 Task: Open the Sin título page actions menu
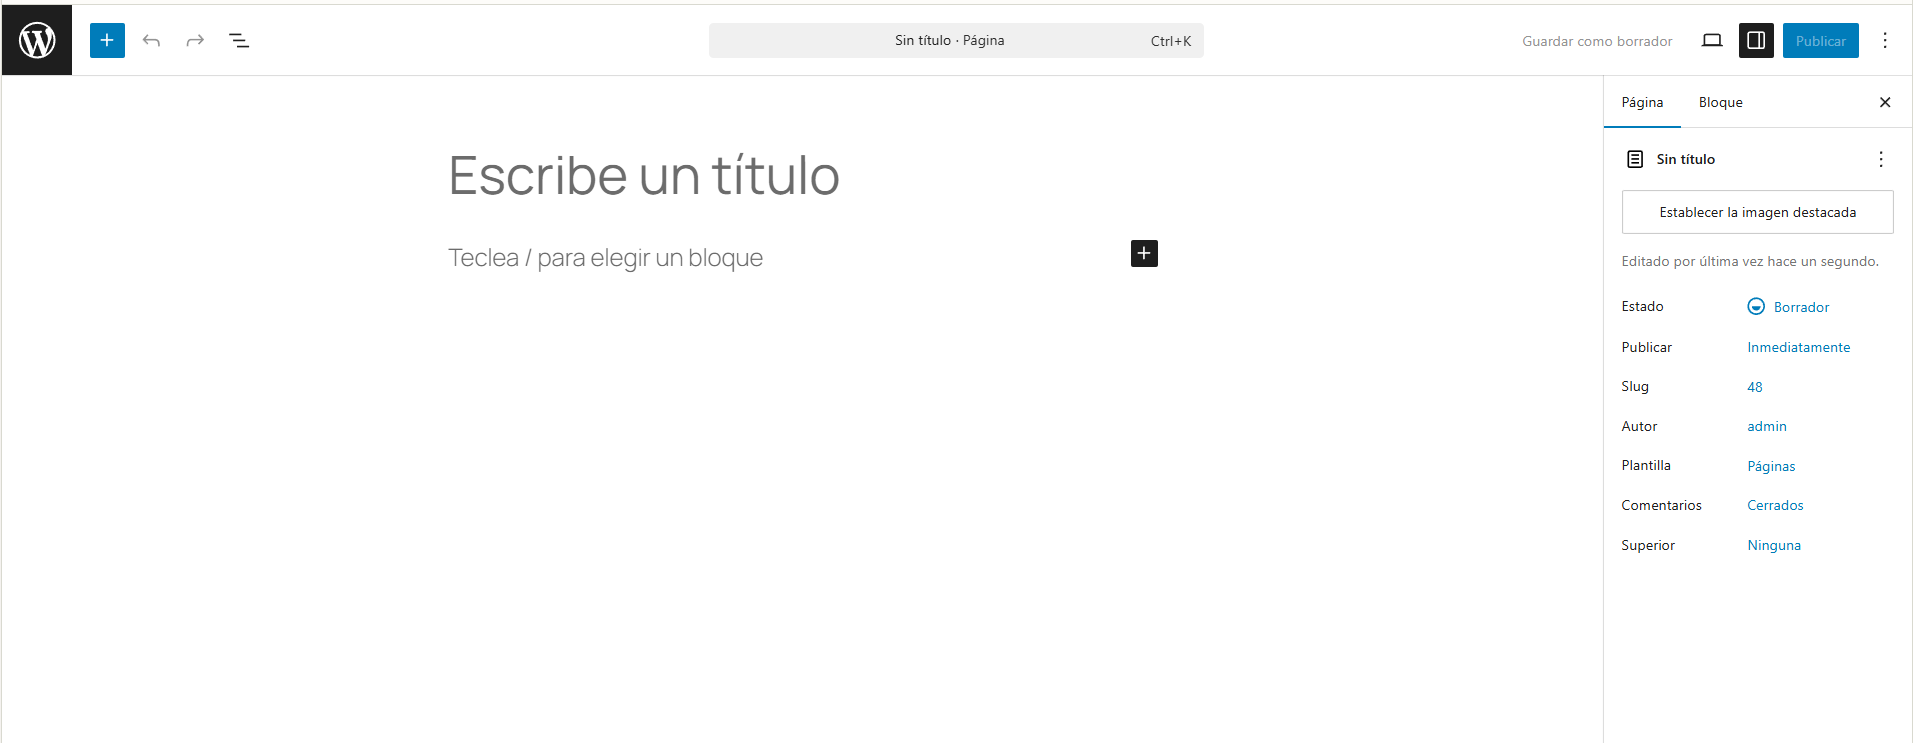(x=1881, y=159)
